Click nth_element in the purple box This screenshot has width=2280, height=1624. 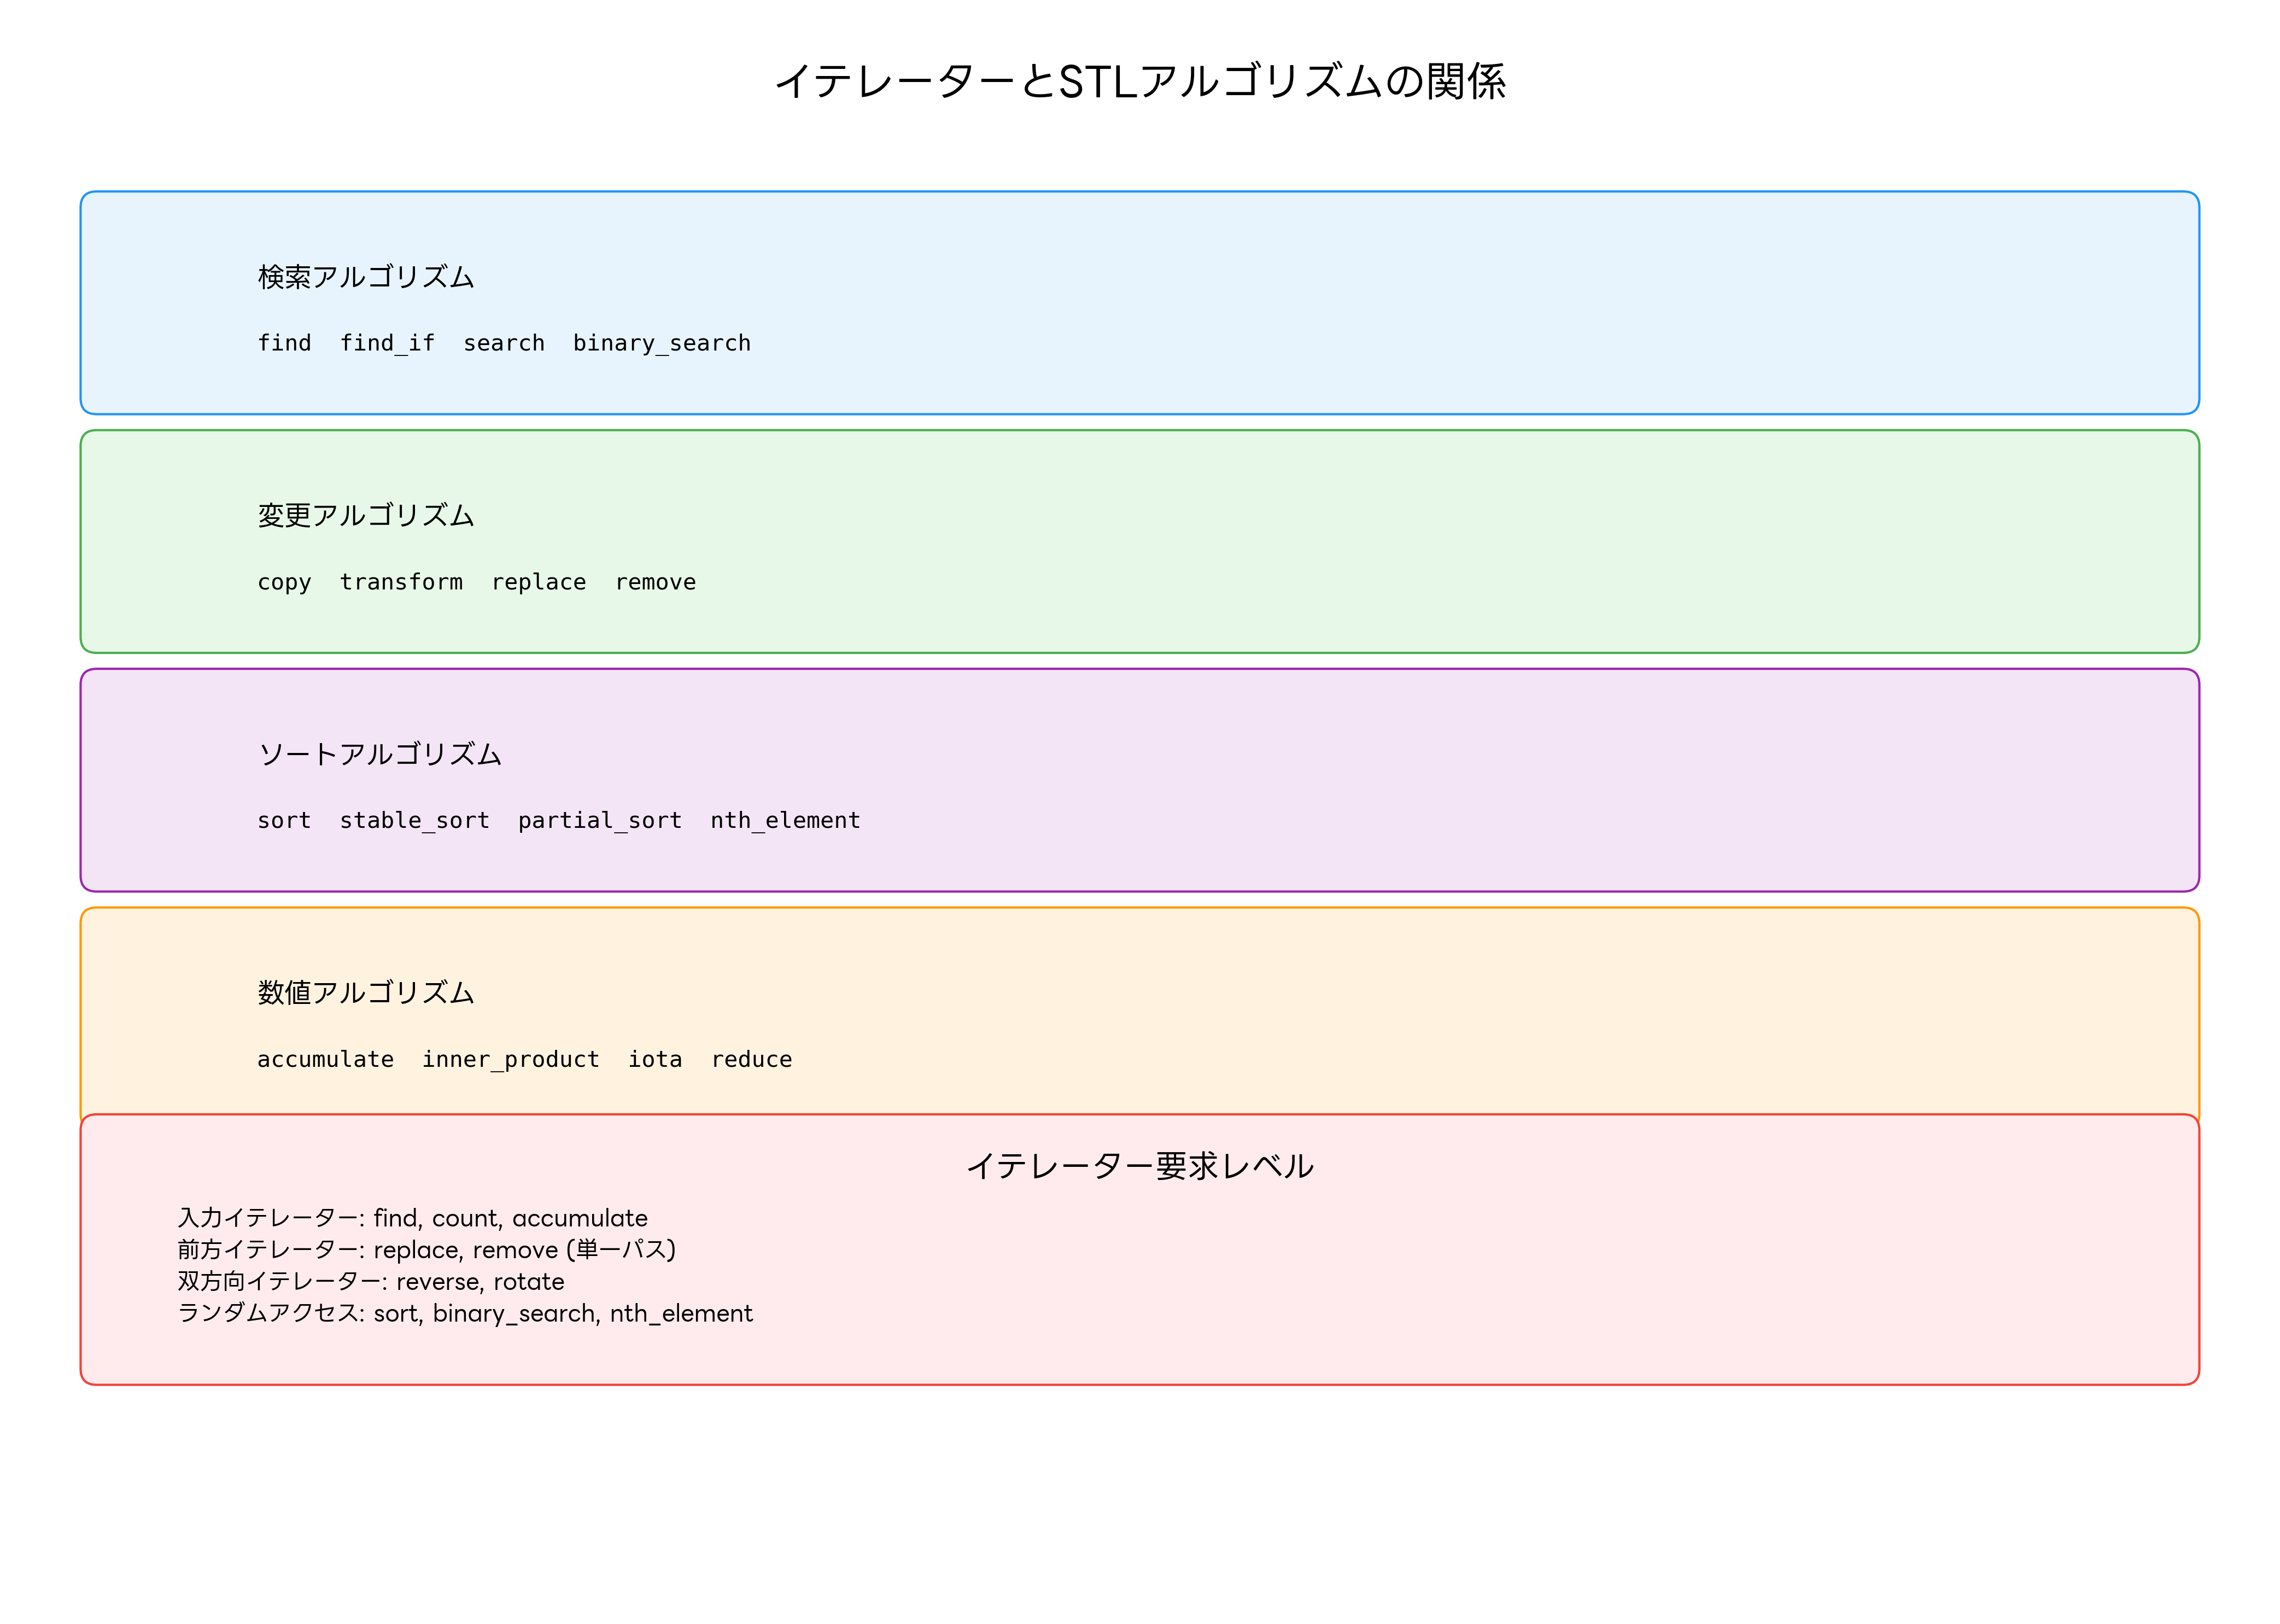pyautogui.click(x=786, y=821)
